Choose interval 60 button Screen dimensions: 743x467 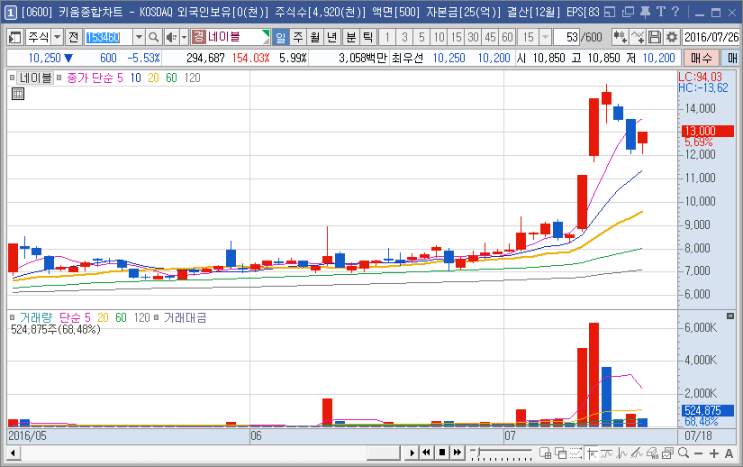507,37
